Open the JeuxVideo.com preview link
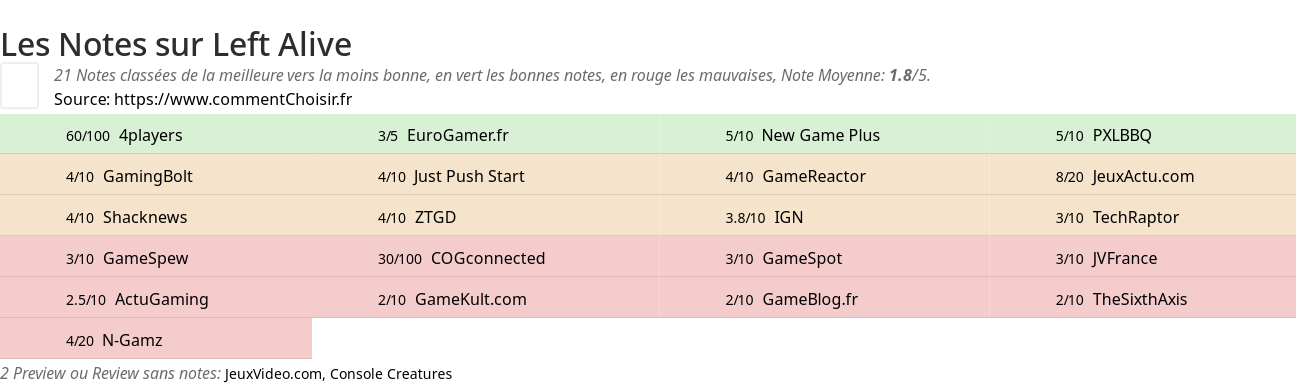This screenshot has height=384, width=1296. tap(274, 374)
